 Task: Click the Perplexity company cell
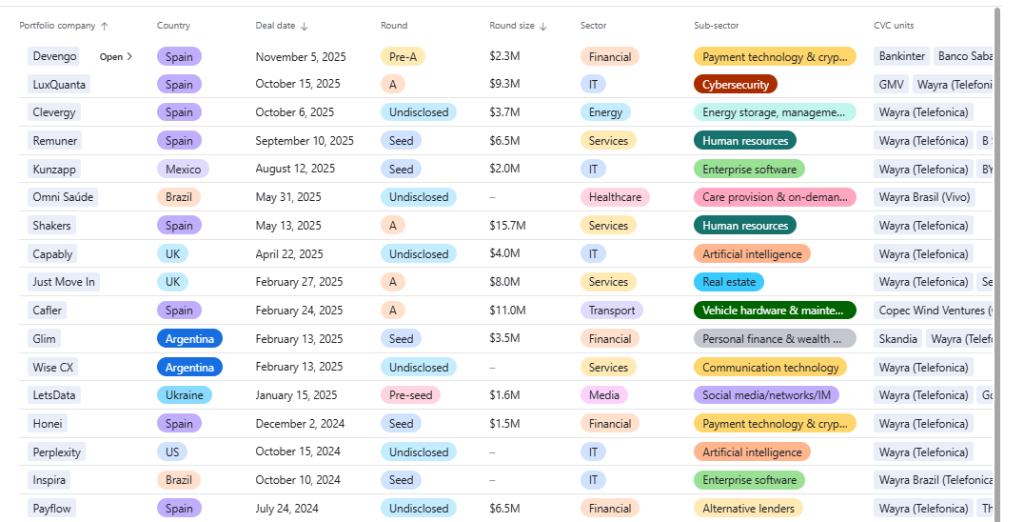point(57,452)
